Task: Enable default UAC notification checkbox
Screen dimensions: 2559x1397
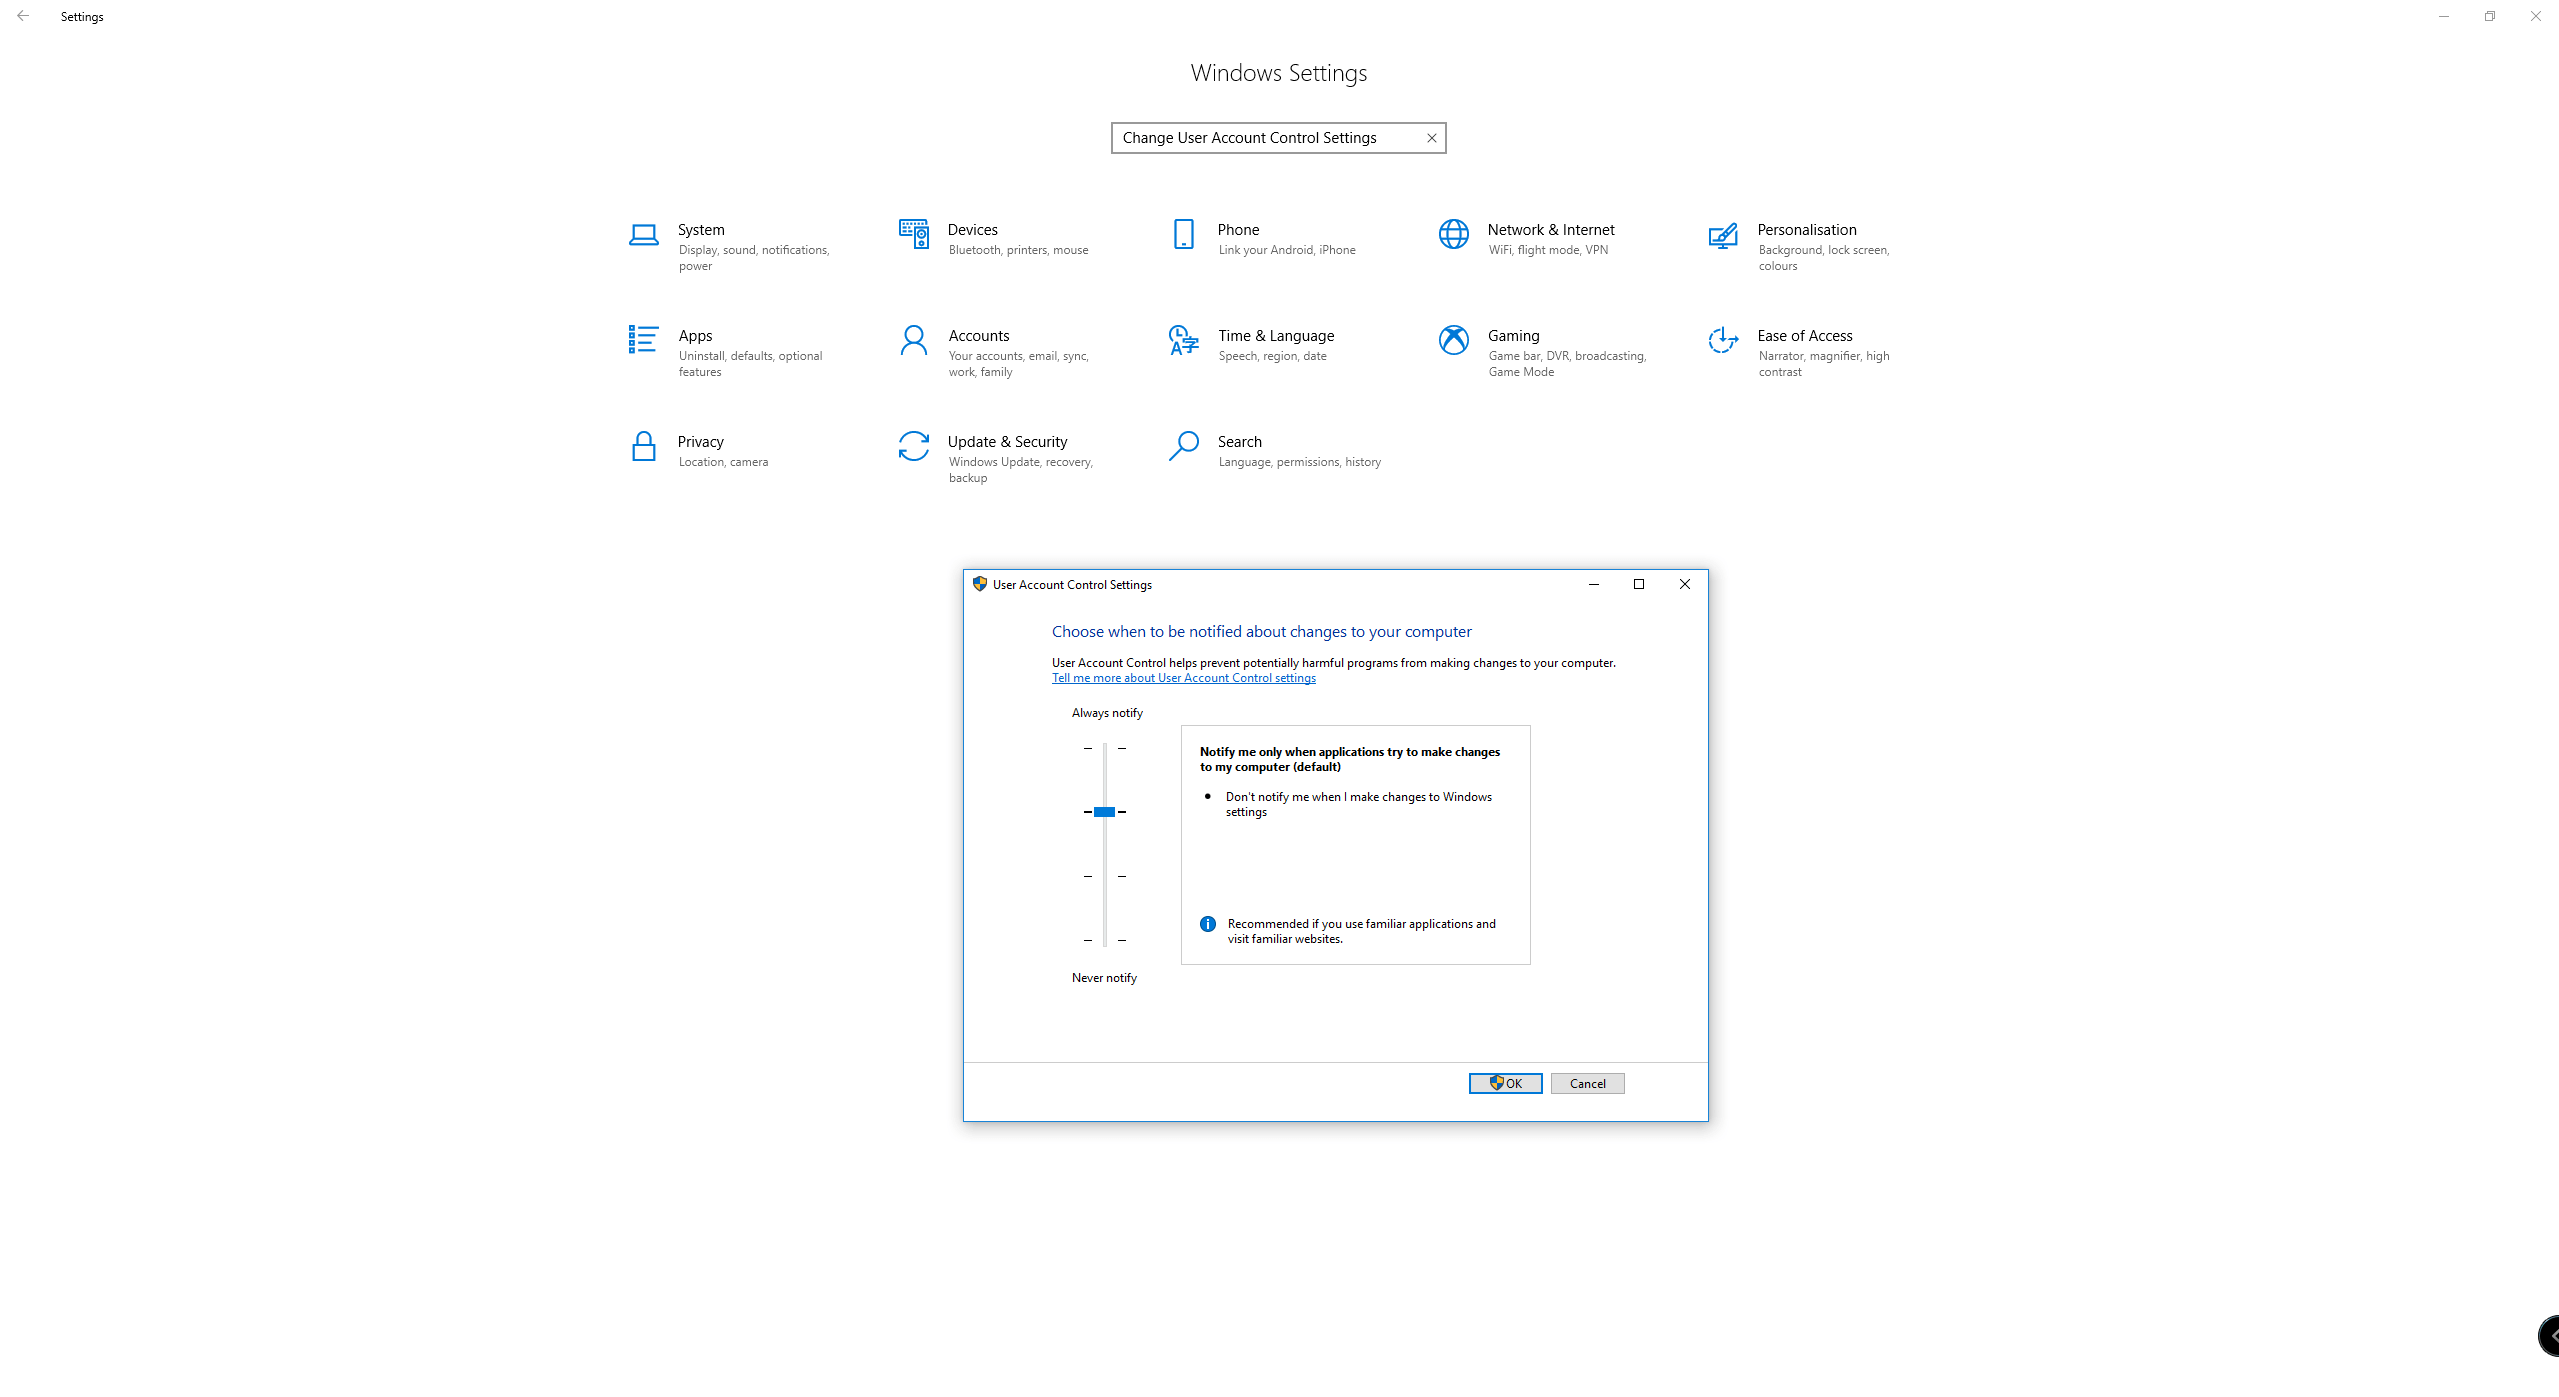Action: pos(1104,812)
